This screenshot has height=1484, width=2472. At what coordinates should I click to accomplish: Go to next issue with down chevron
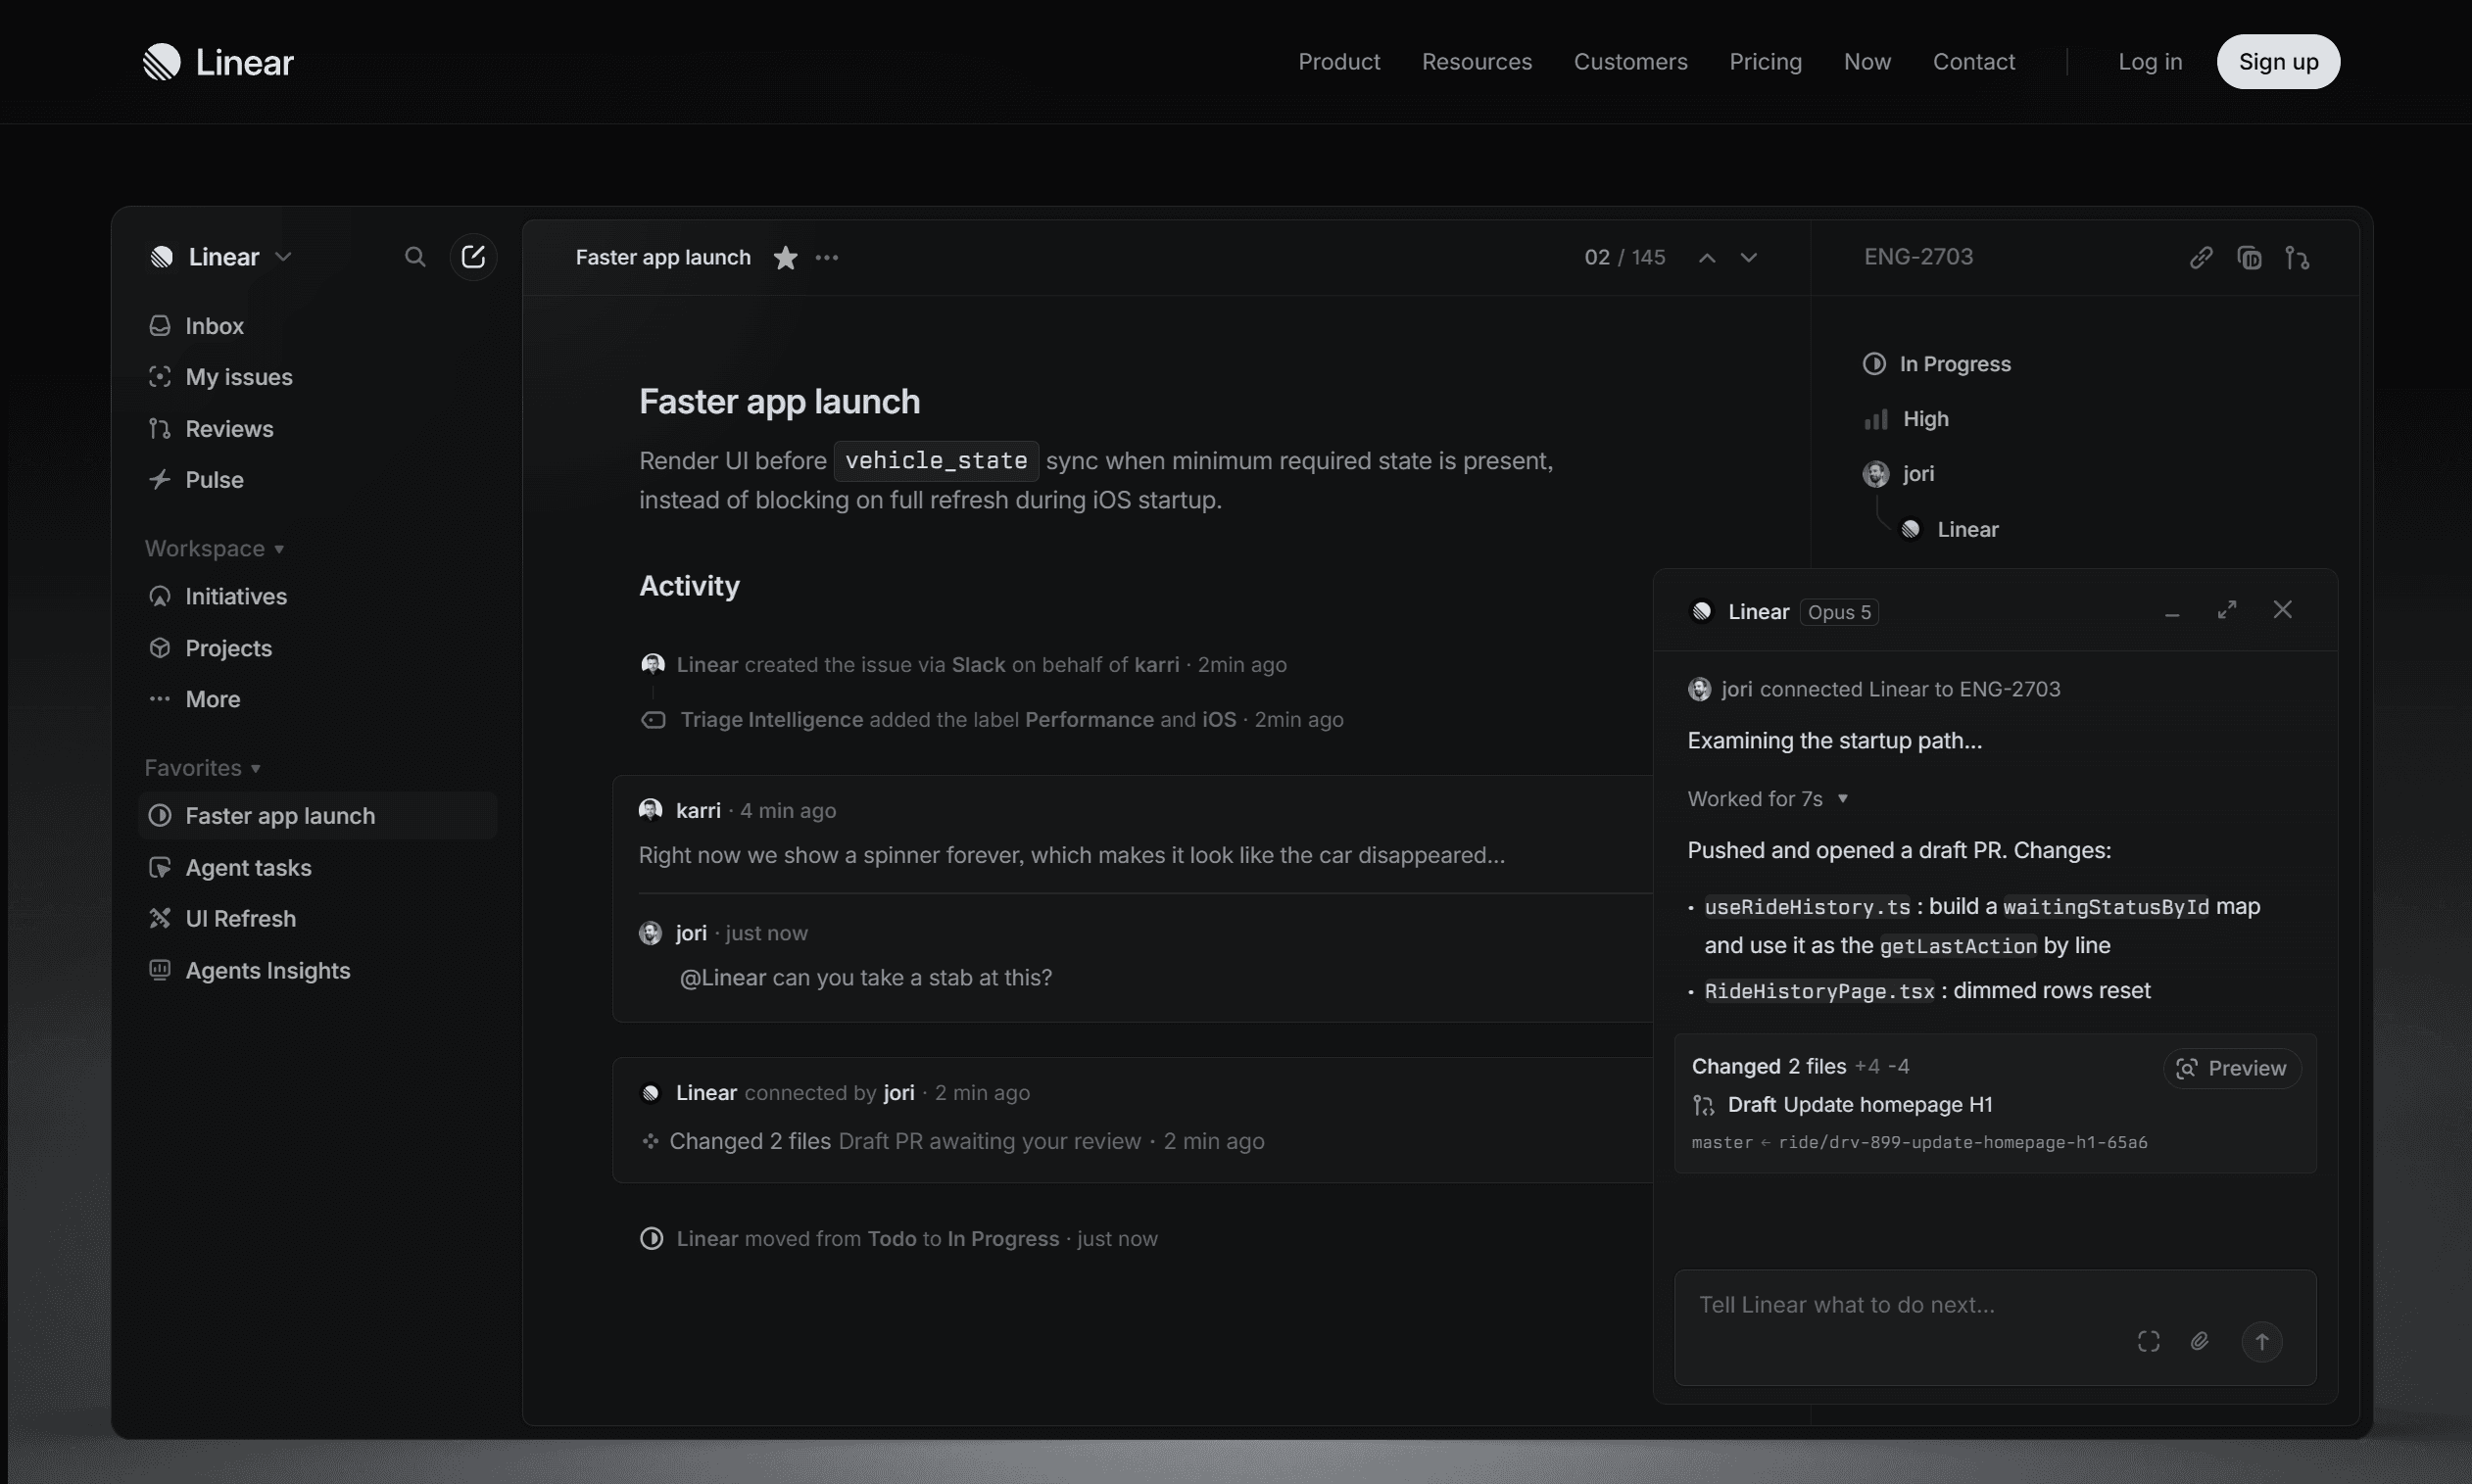(x=1748, y=258)
